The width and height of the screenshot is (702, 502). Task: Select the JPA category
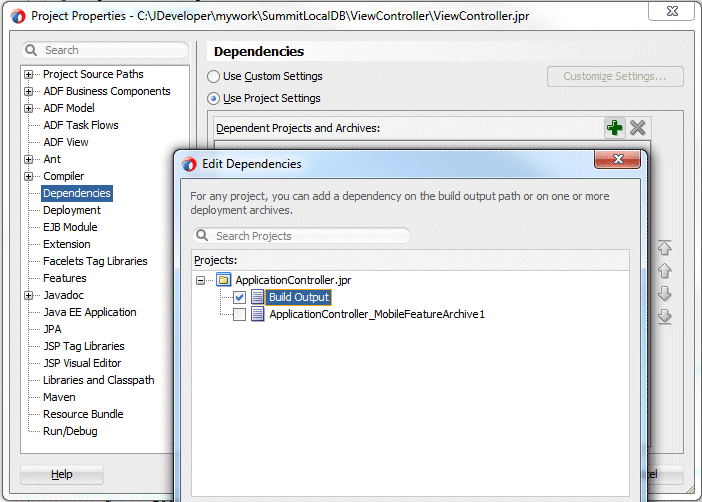52,329
